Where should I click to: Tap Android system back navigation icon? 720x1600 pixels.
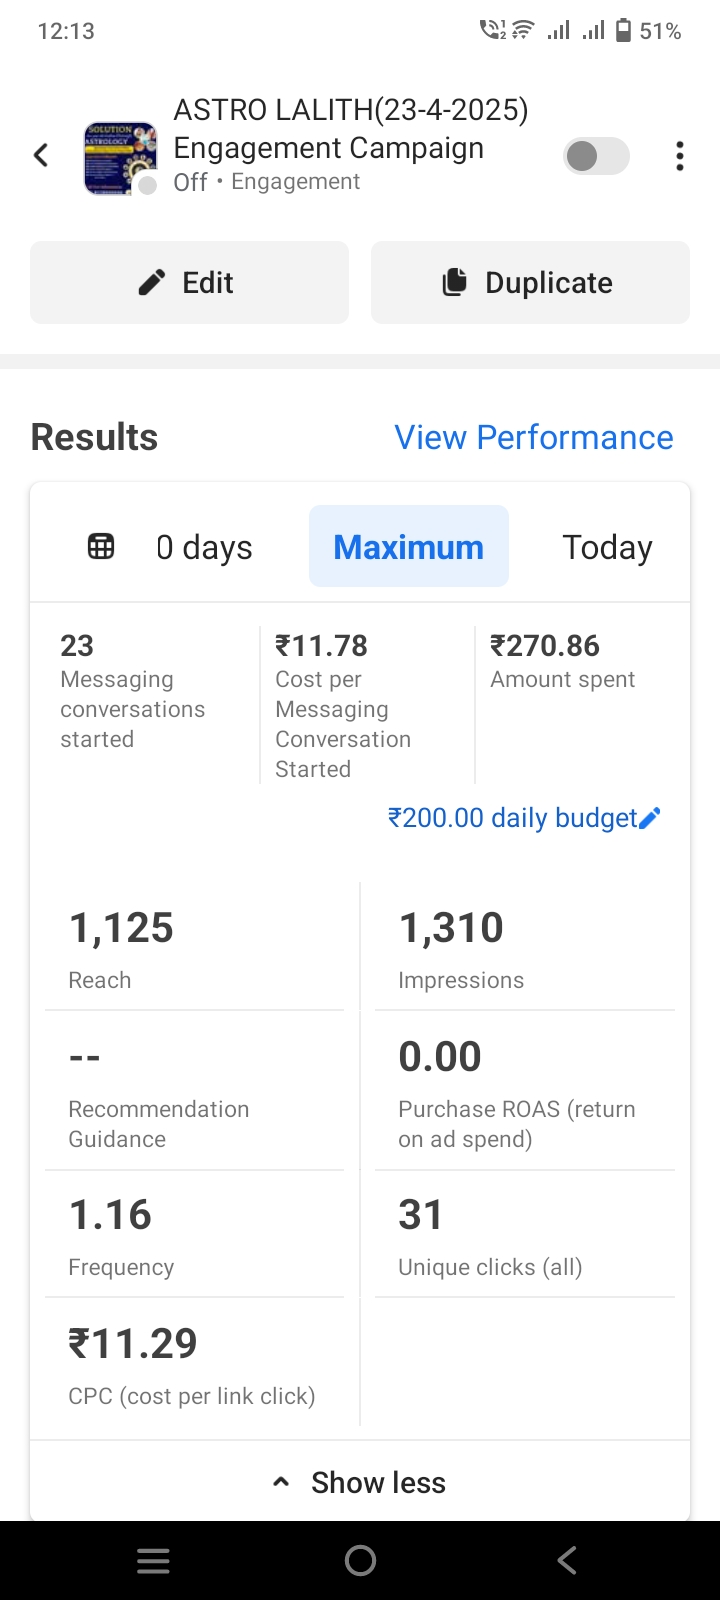(x=567, y=1560)
